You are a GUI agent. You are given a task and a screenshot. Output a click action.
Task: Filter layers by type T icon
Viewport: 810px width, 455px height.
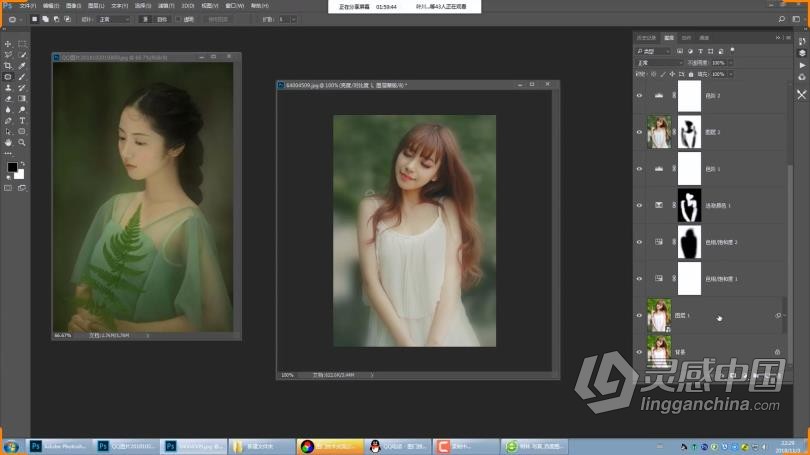(700, 51)
